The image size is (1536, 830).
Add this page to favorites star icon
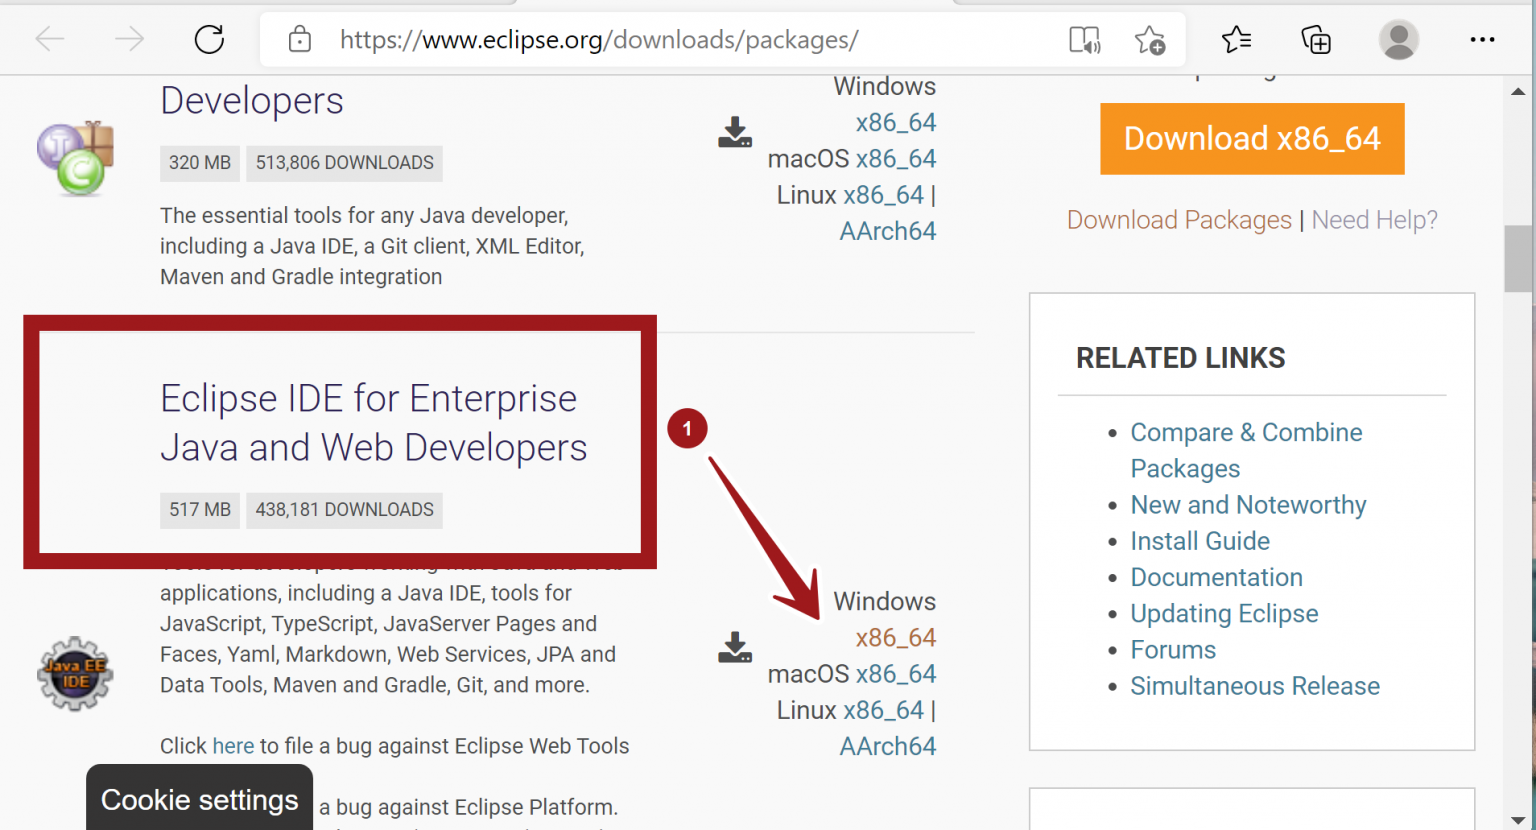[x=1150, y=40]
